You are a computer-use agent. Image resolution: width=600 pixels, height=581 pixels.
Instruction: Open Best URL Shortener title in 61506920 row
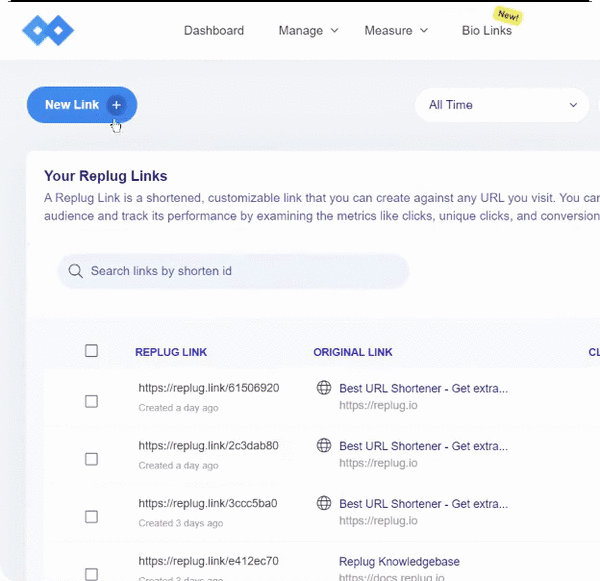pos(424,388)
